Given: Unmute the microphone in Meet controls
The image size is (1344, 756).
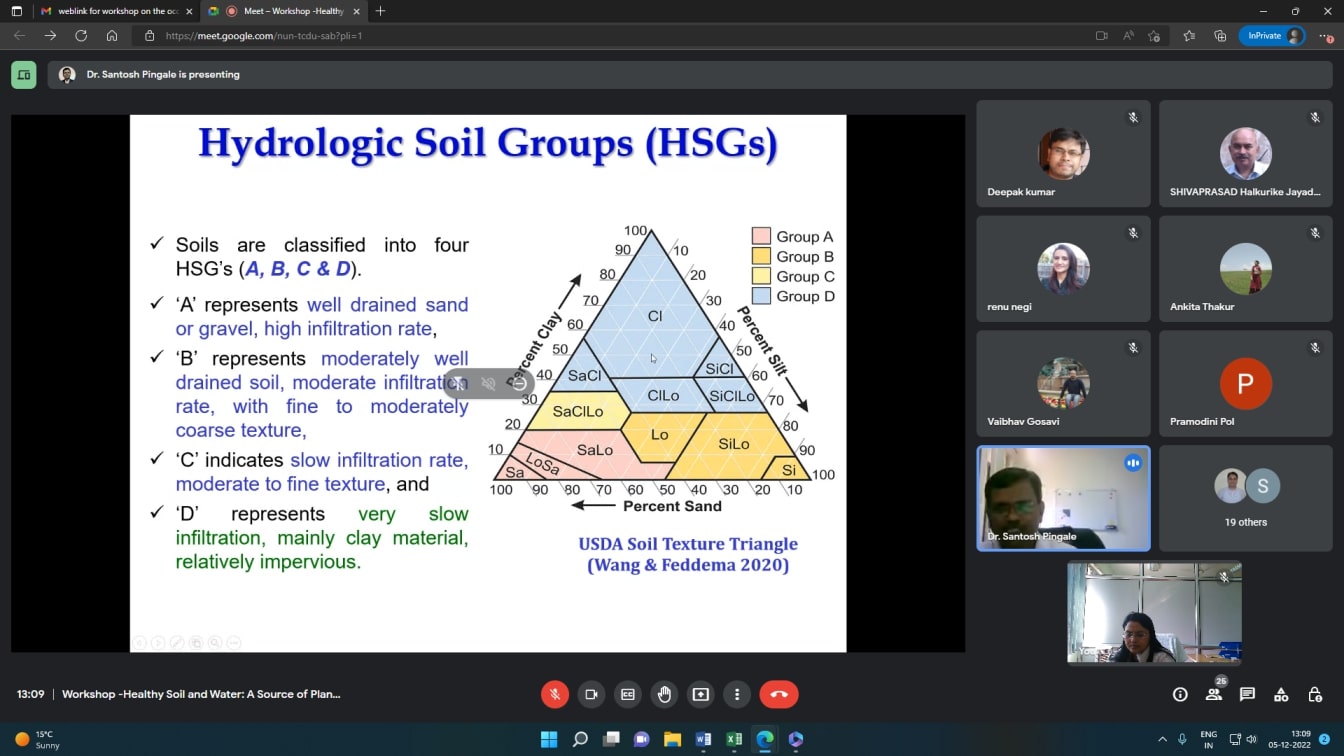Looking at the screenshot, I should [x=554, y=694].
